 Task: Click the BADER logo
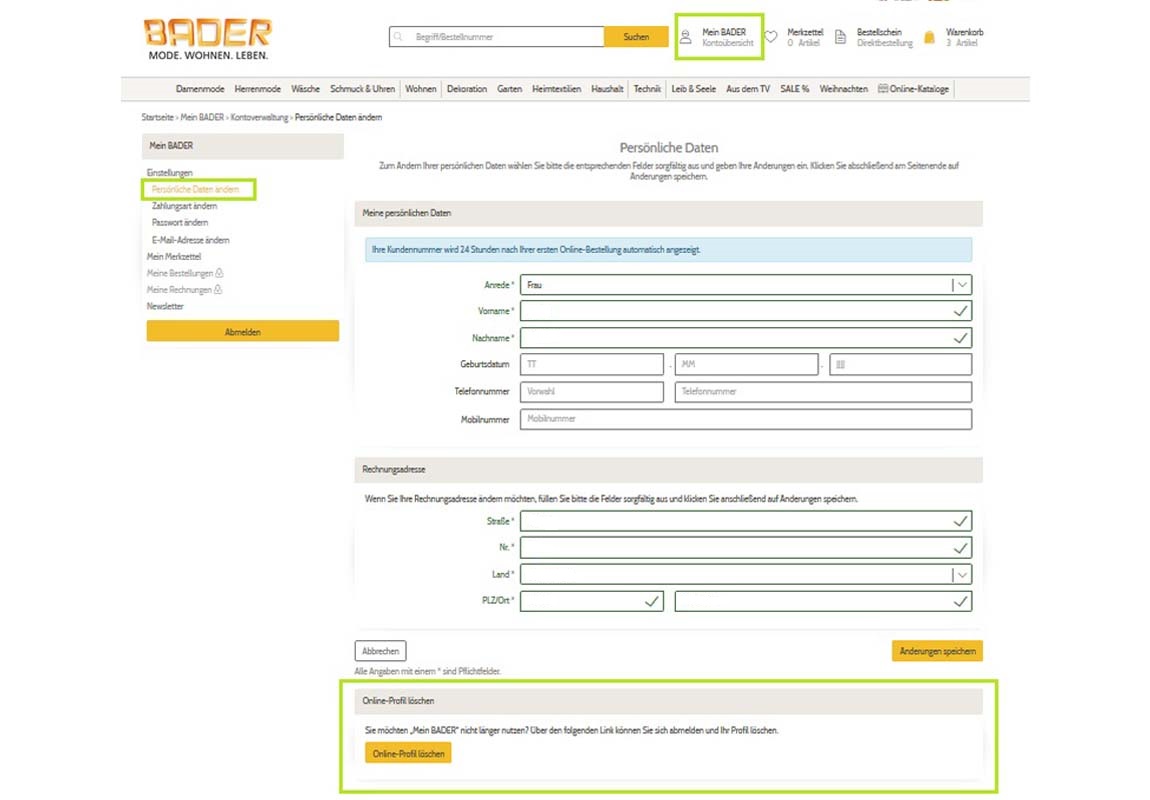point(207,38)
